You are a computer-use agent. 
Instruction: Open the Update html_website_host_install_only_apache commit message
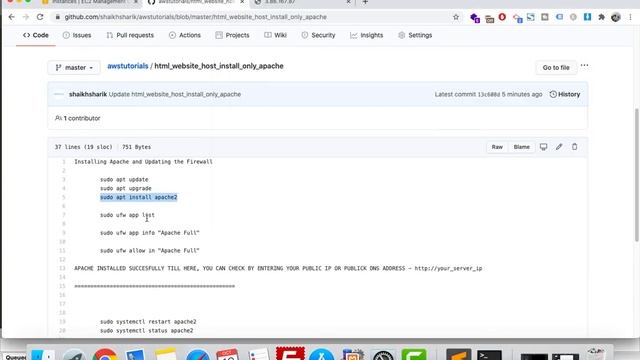(175, 94)
